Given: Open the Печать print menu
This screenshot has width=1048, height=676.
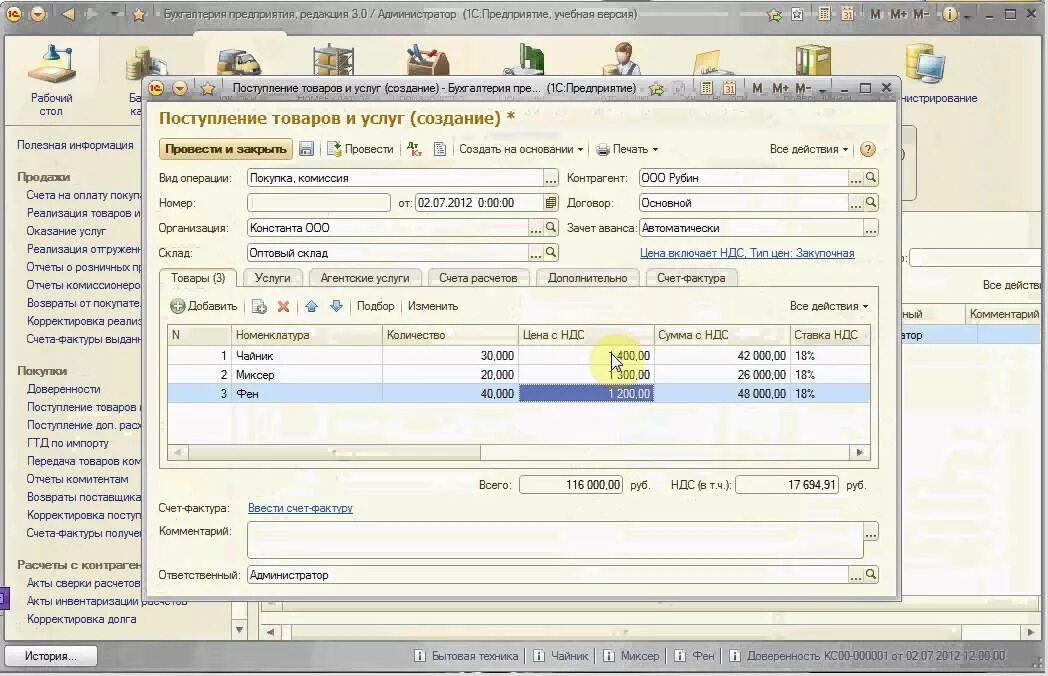Looking at the screenshot, I should pos(627,149).
